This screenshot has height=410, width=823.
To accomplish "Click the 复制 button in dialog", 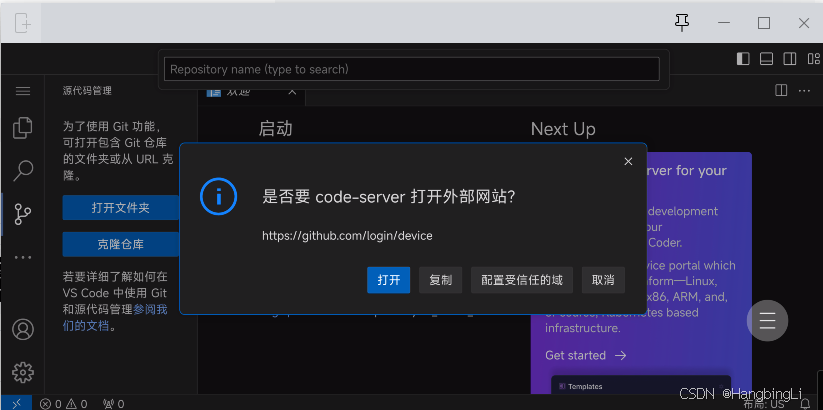I will pos(440,280).
